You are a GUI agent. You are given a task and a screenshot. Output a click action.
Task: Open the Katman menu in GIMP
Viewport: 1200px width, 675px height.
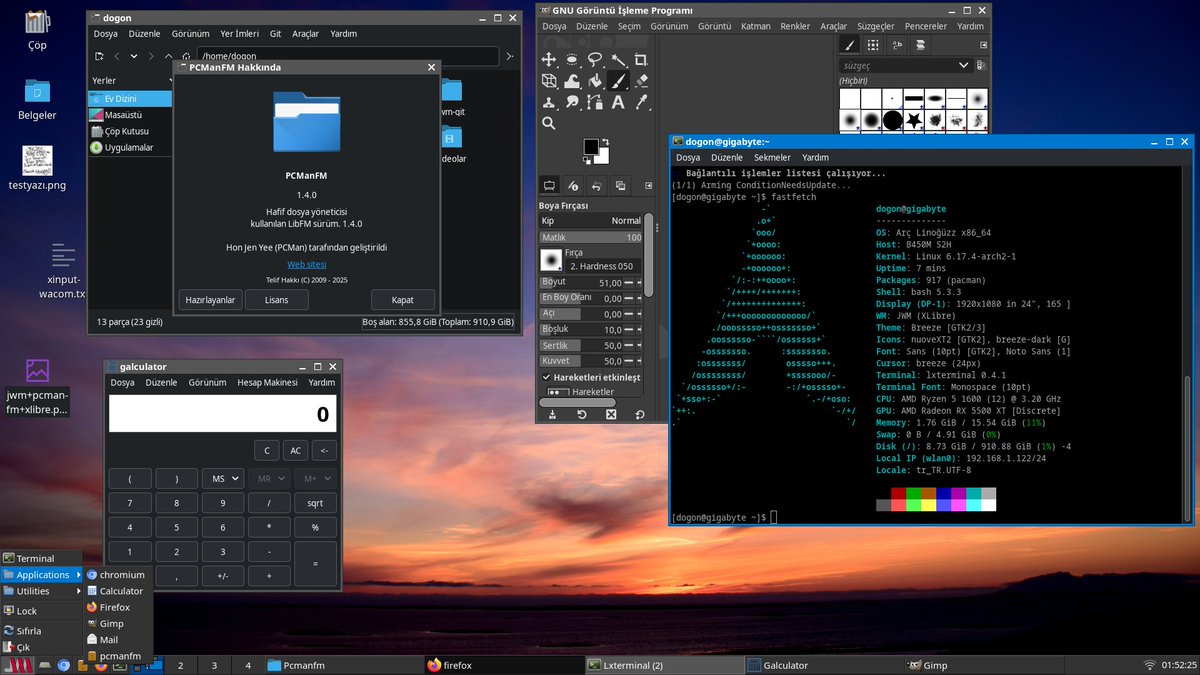(x=756, y=26)
